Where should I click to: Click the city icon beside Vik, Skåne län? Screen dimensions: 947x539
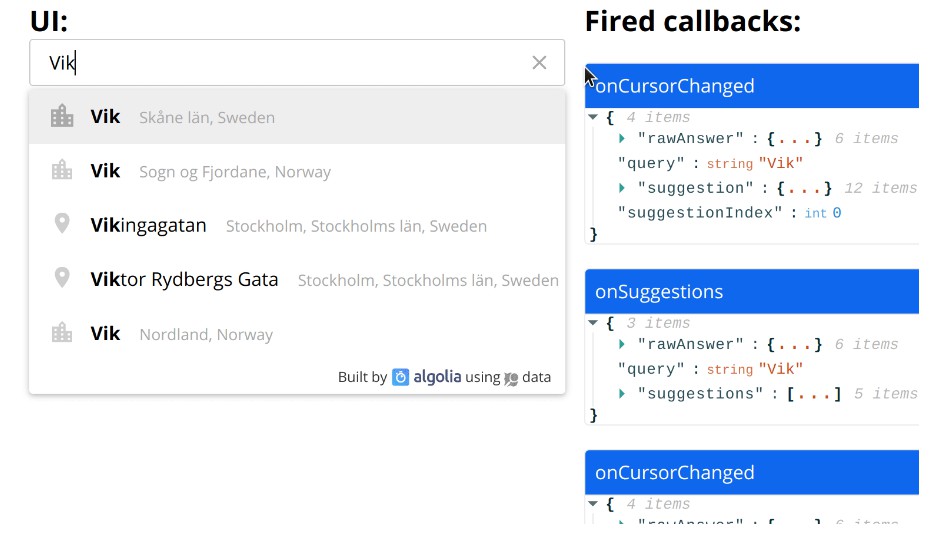click(x=62, y=117)
